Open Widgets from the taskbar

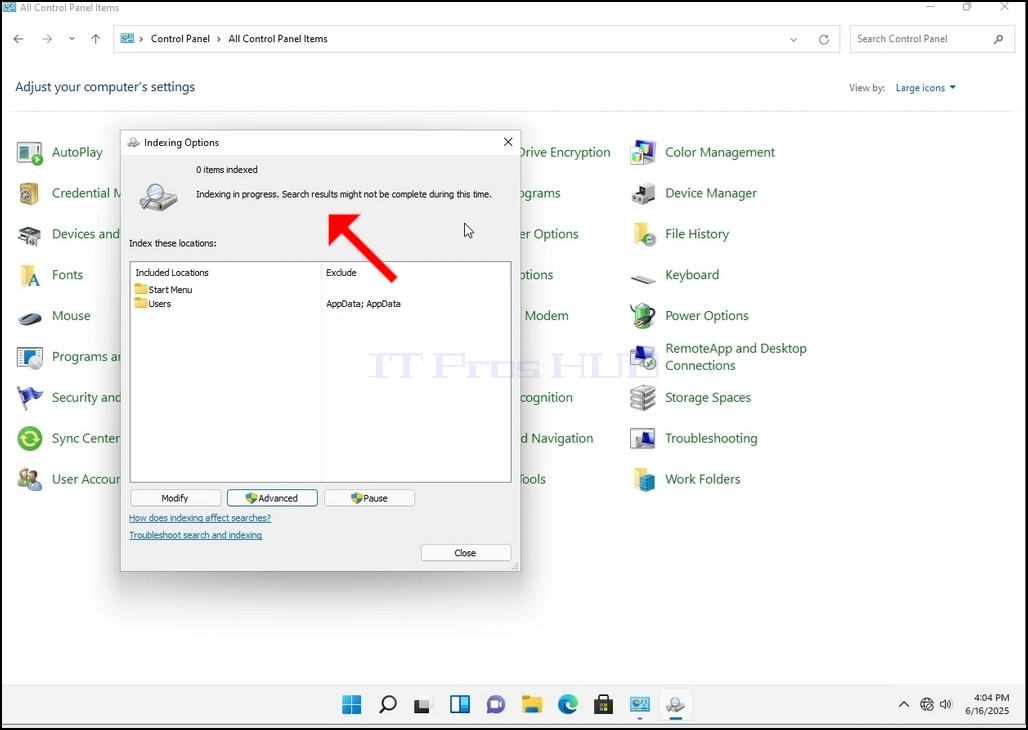(460, 705)
